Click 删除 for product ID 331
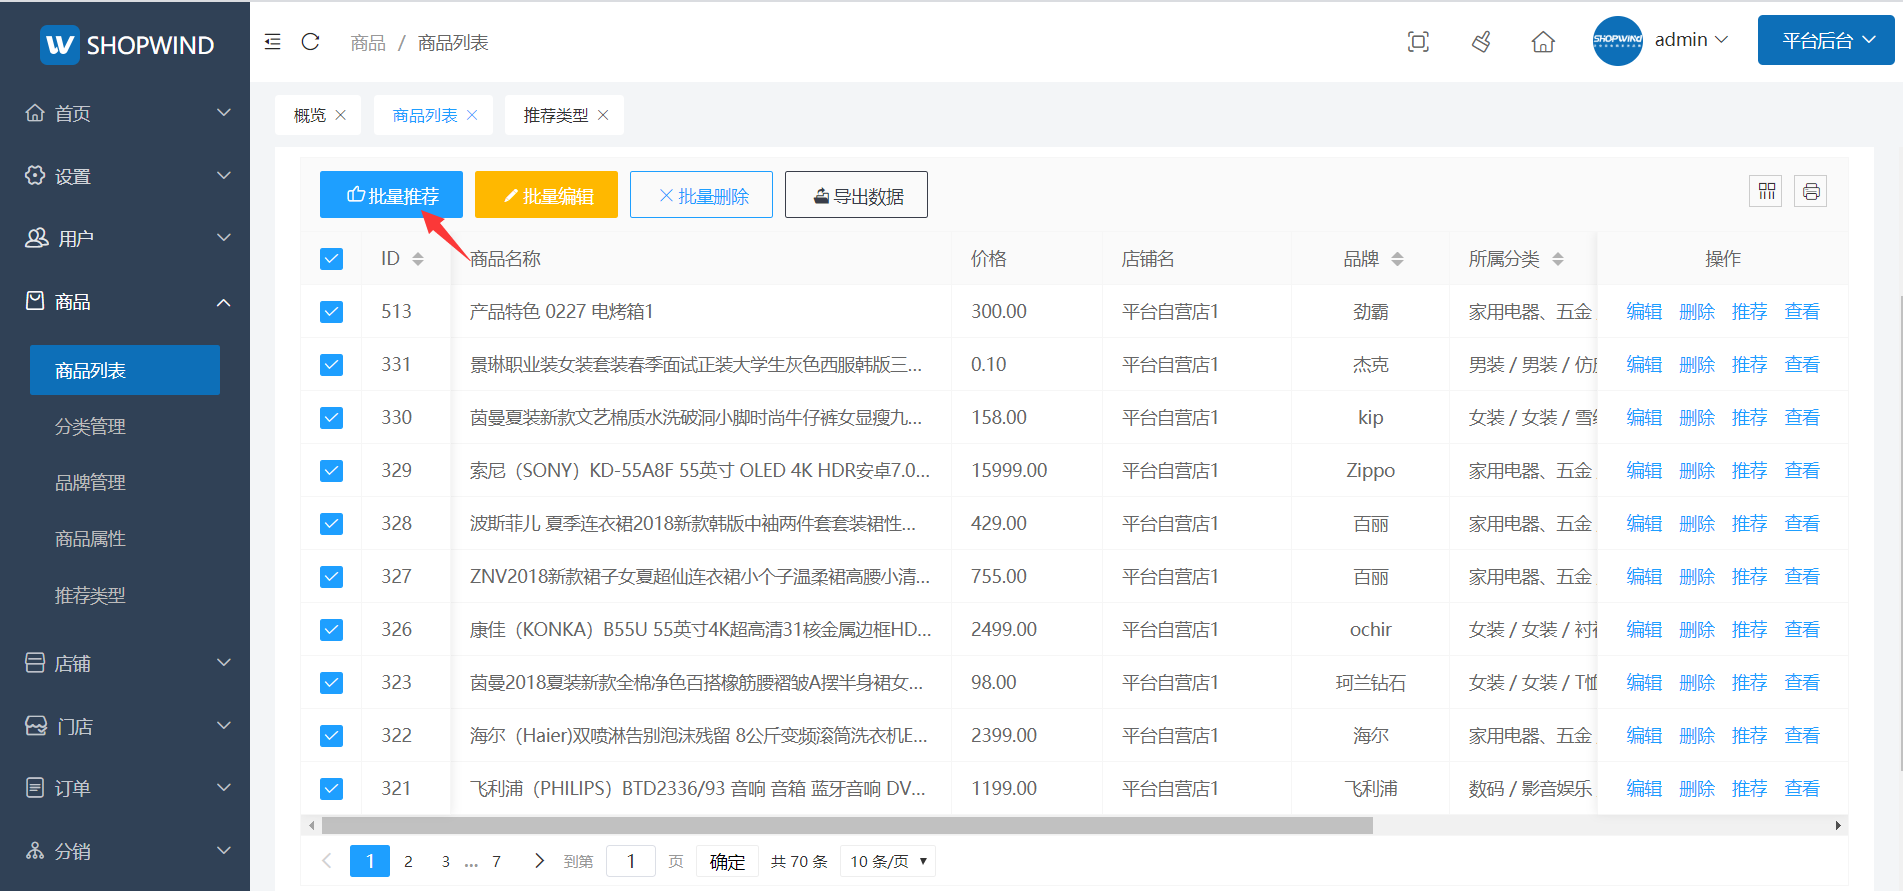This screenshot has width=1903, height=891. coord(1697,365)
